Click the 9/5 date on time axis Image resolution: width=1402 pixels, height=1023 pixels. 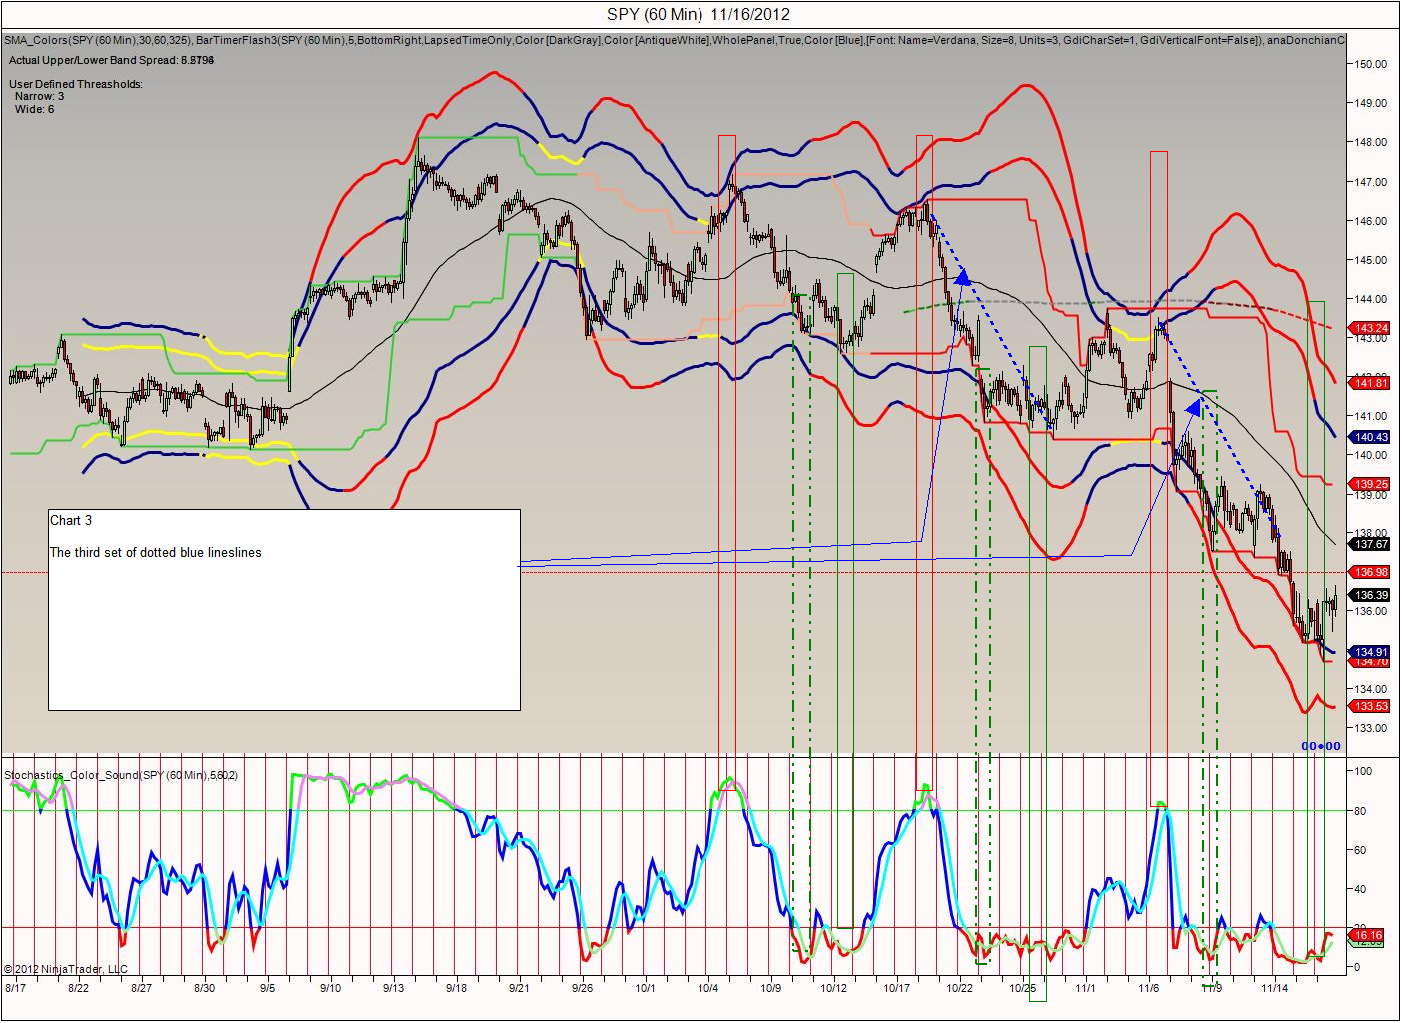(x=268, y=988)
